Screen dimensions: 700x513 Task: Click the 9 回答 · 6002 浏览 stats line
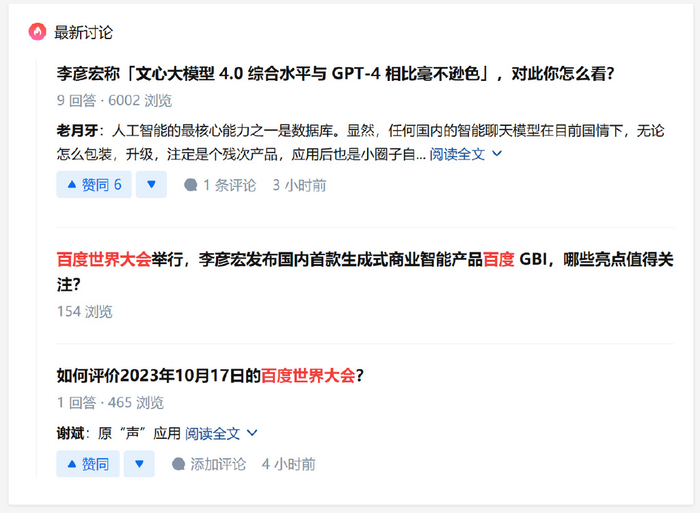(x=114, y=100)
